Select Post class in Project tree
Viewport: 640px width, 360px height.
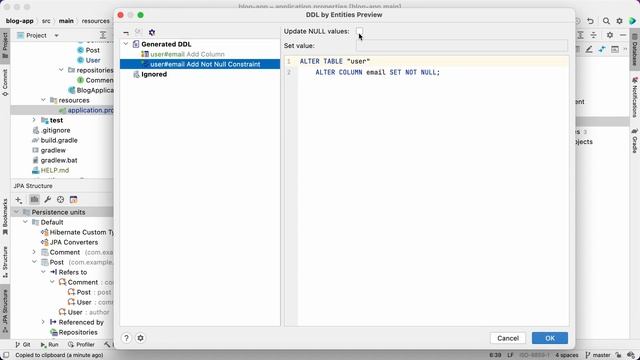pos(92,50)
